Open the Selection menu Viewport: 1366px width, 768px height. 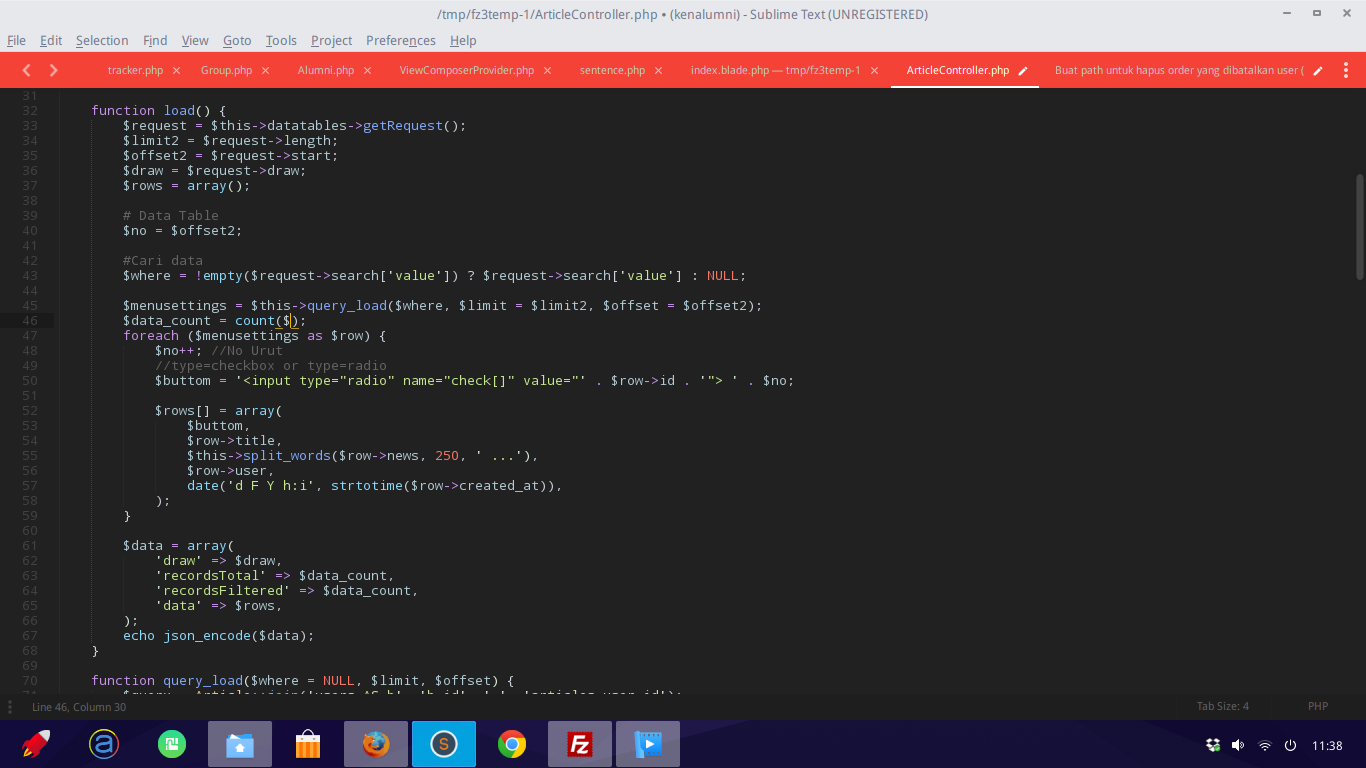click(x=102, y=40)
